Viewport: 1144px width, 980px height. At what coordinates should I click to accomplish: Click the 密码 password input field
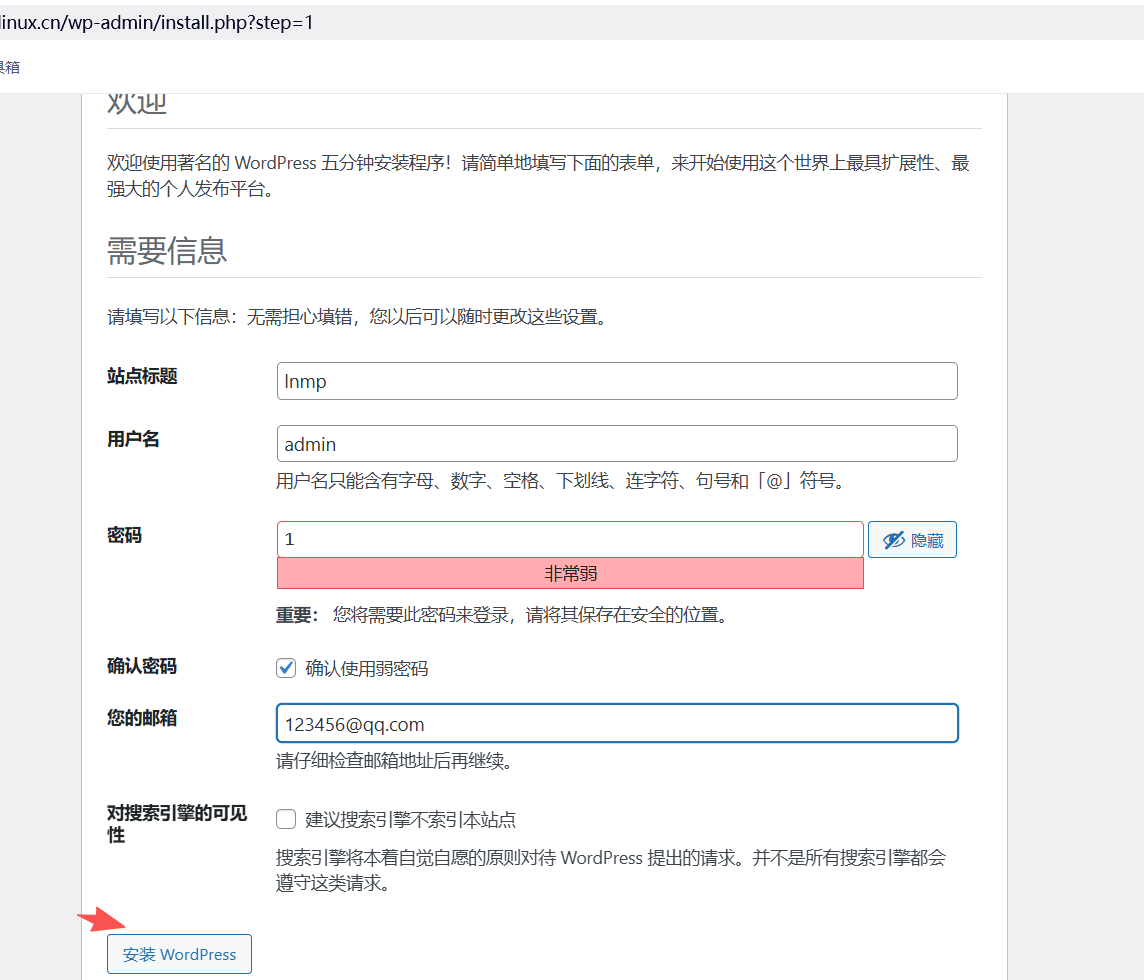570,539
